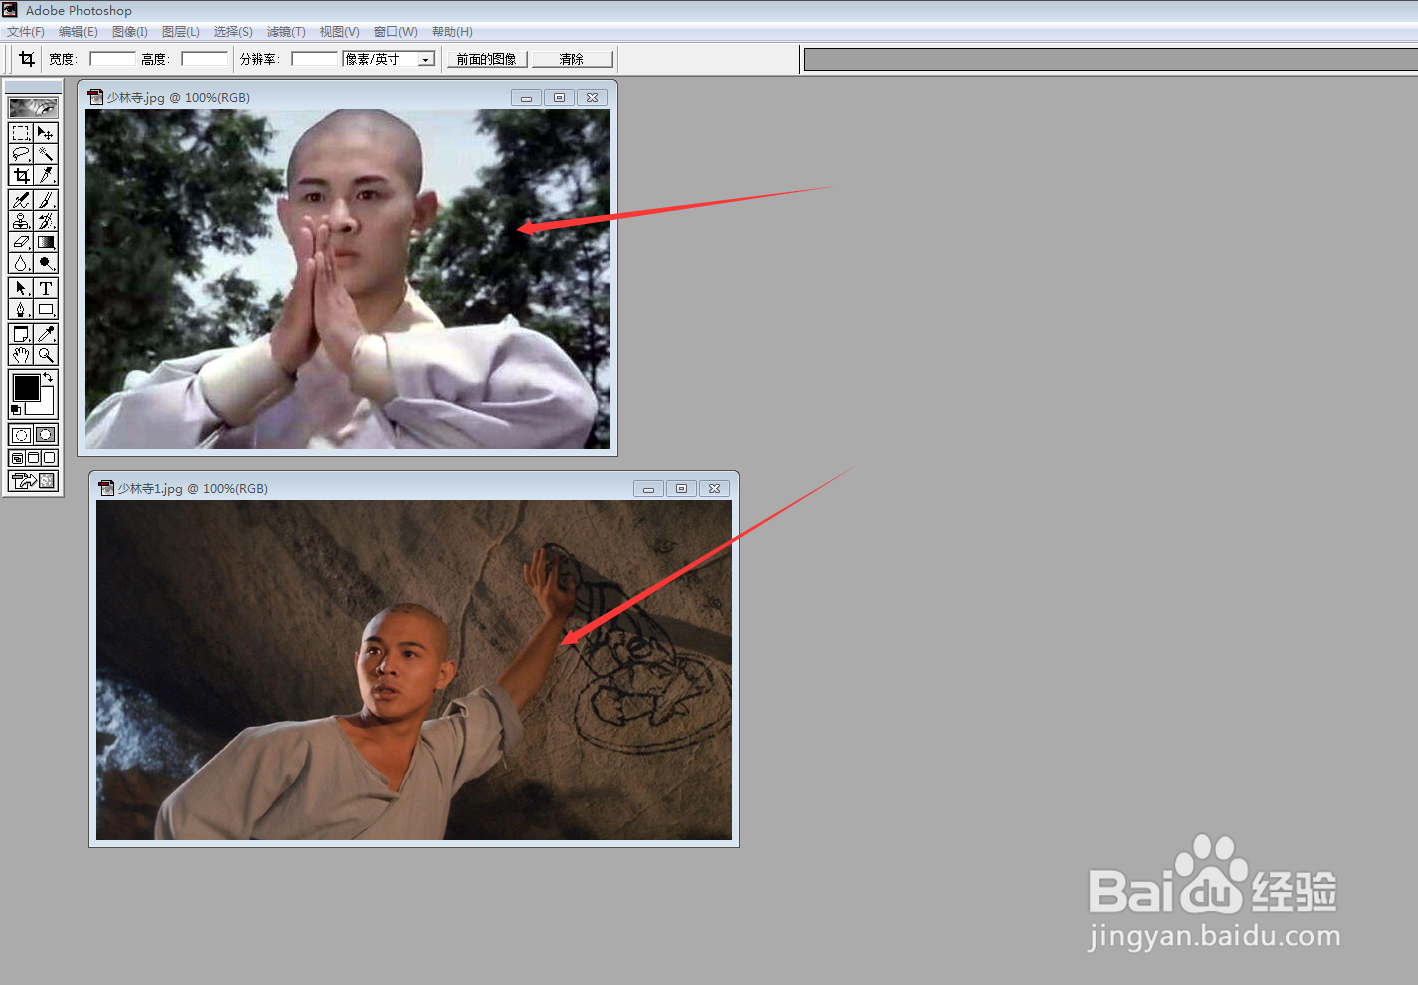This screenshot has height=985, width=1418.
Task: Select the Crop tool in the toolbox
Action: [21, 175]
